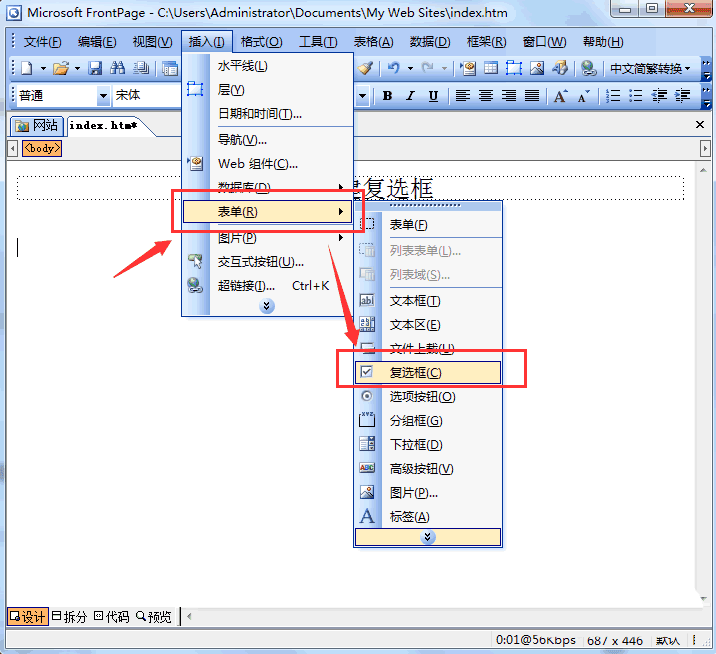716x654 pixels.
Task: Expand the form submenu's hidden items chevron
Action: (x=427, y=537)
